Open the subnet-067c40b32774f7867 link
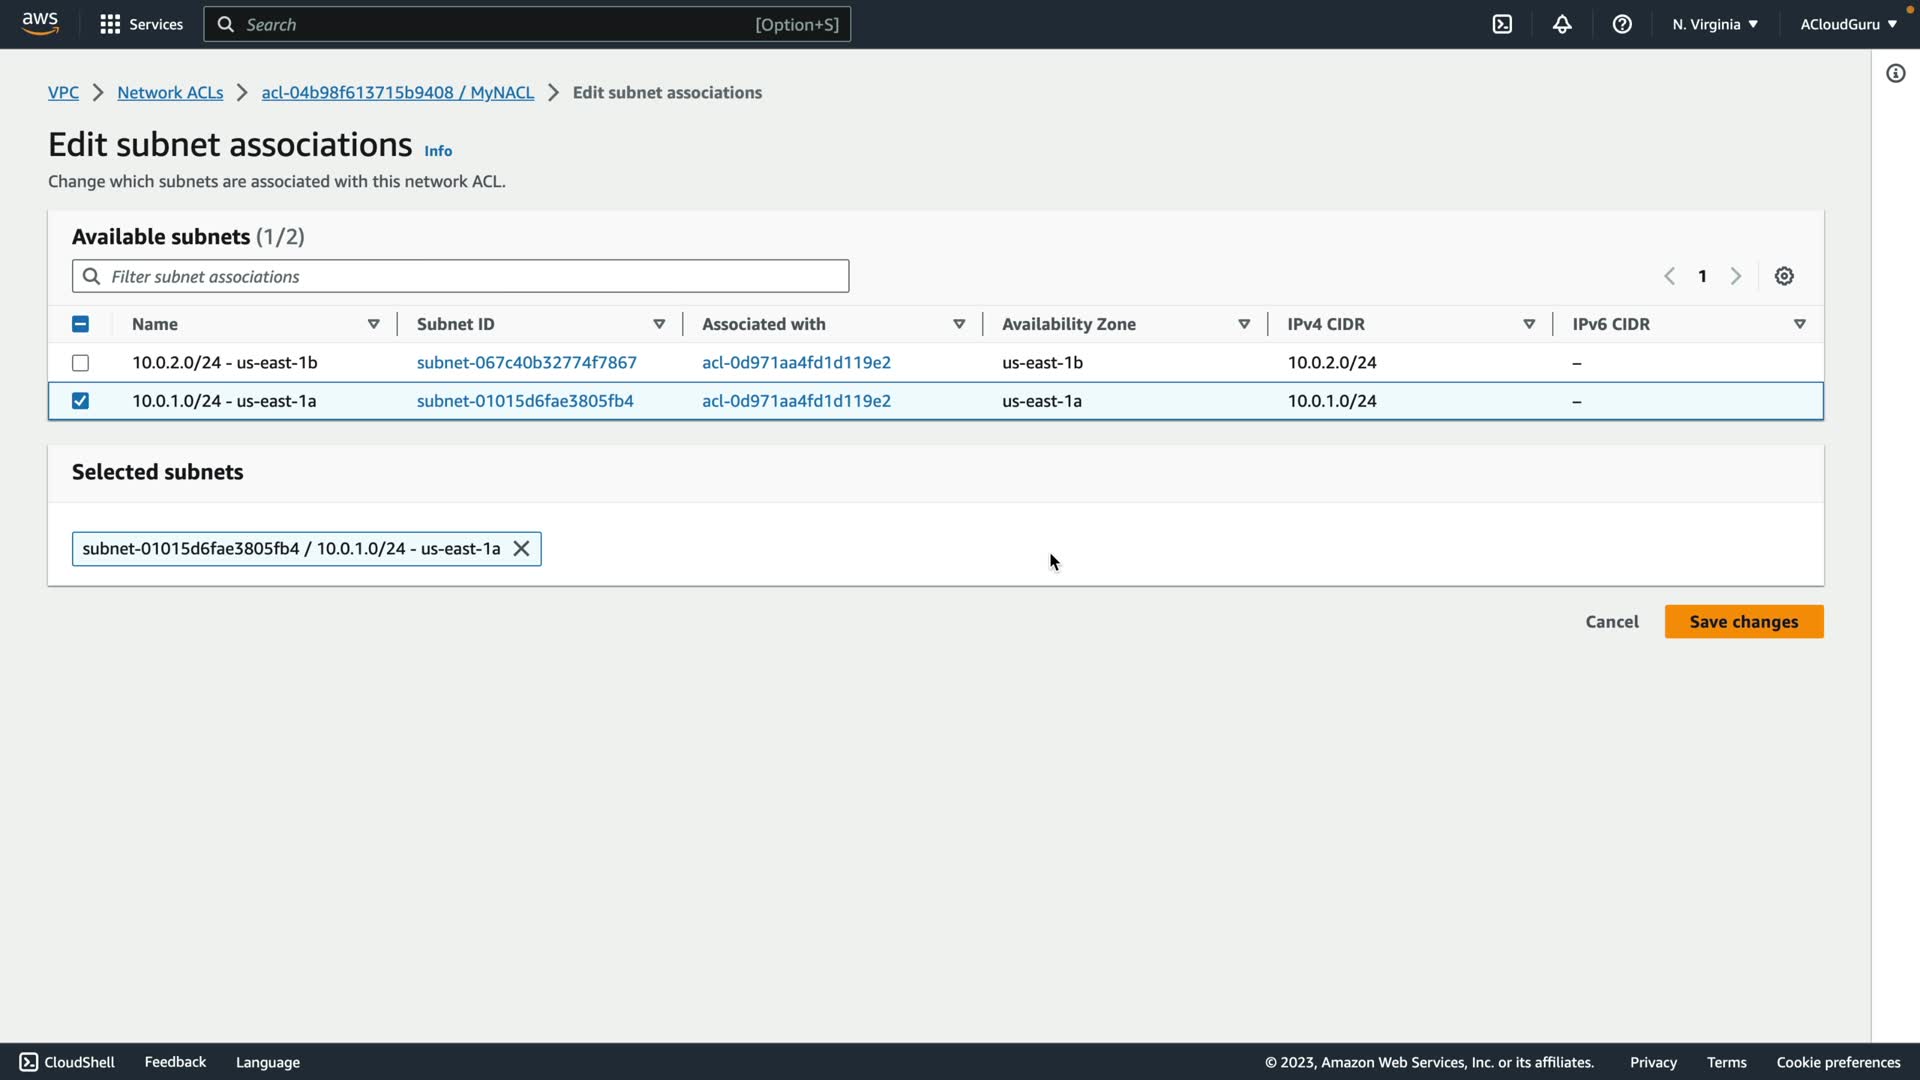 click(x=526, y=362)
